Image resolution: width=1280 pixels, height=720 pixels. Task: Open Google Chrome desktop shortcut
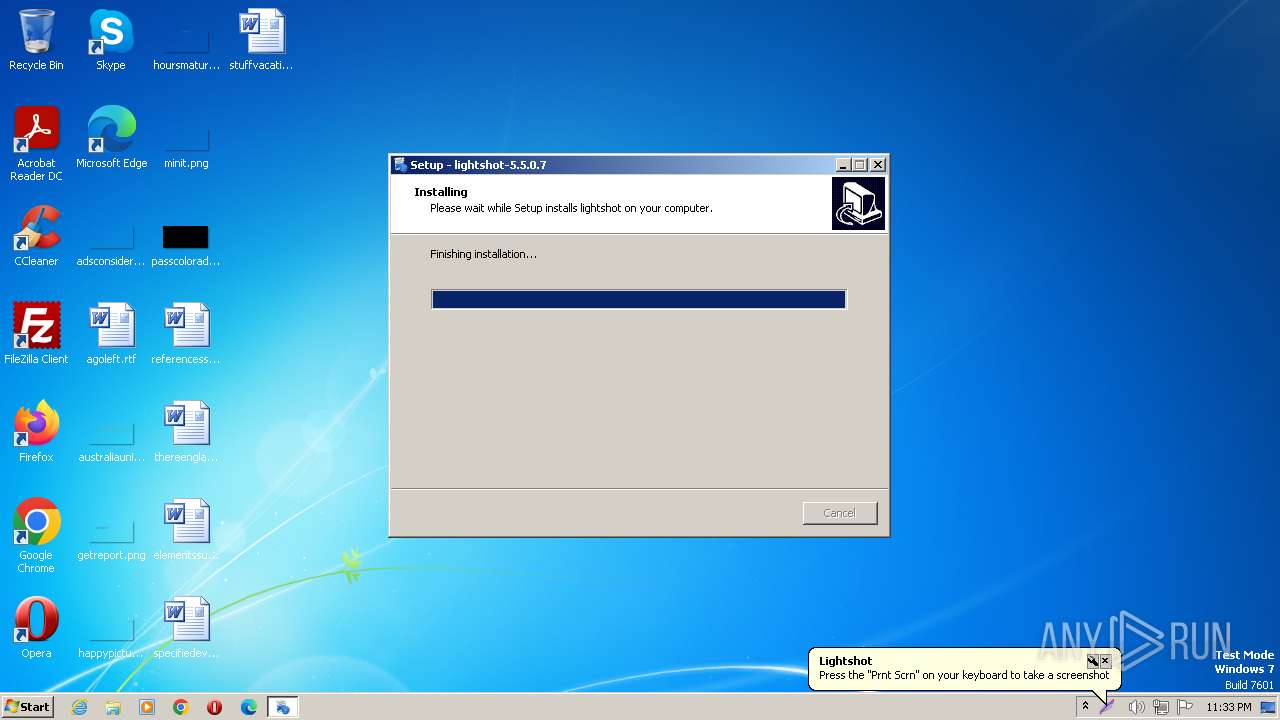[x=36, y=536]
